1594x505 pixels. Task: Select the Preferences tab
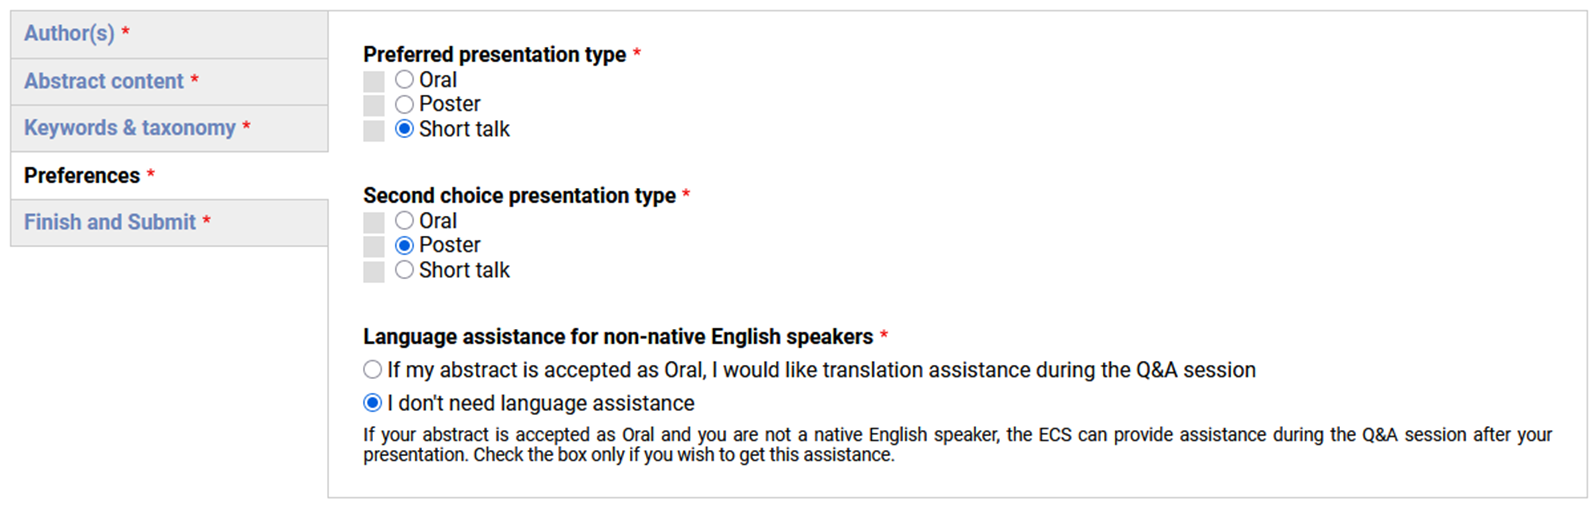(x=82, y=176)
